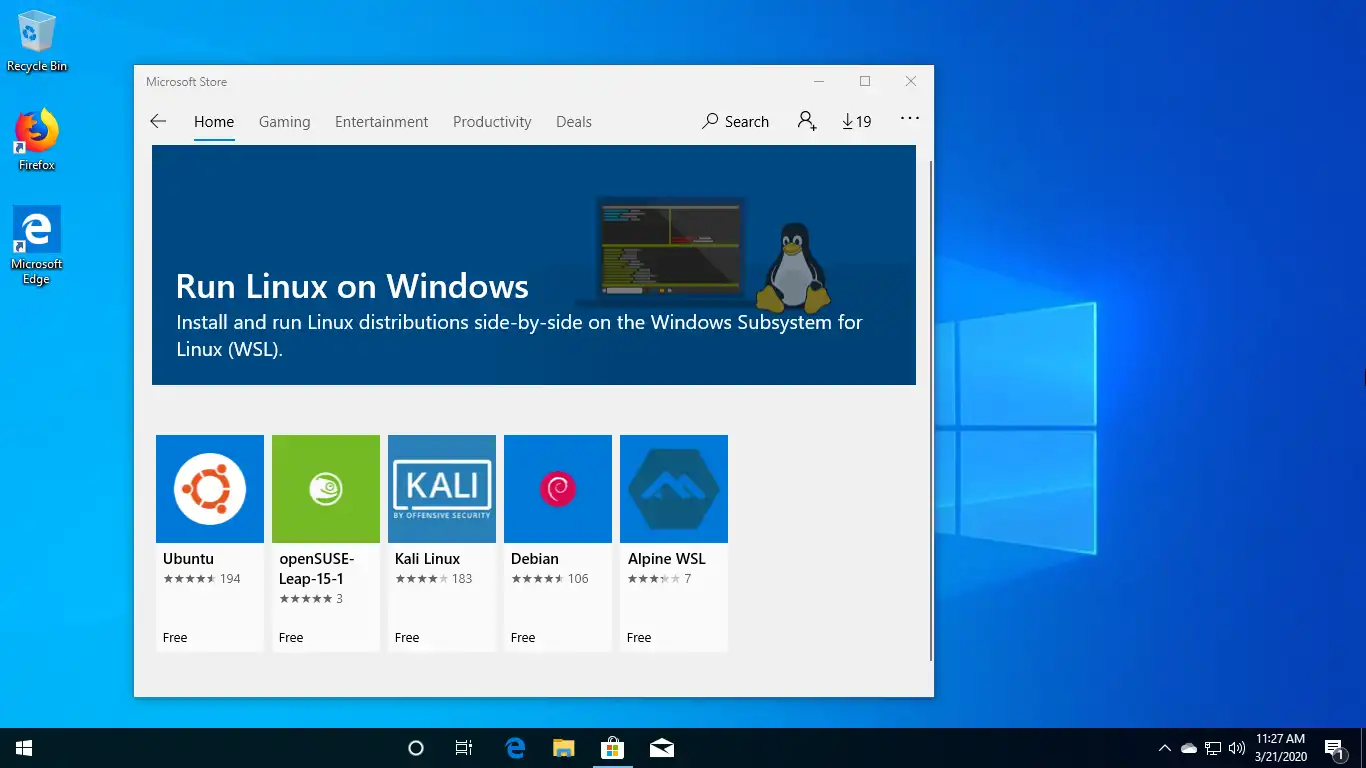Click the Alpine WSL rating of 7

(659, 579)
